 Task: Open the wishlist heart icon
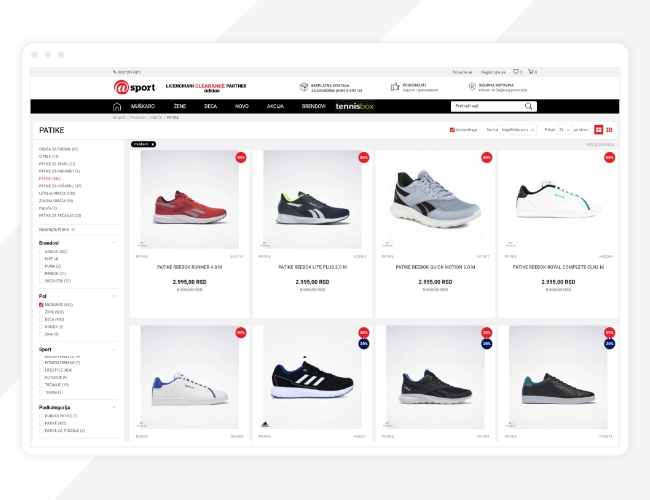click(516, 72)
